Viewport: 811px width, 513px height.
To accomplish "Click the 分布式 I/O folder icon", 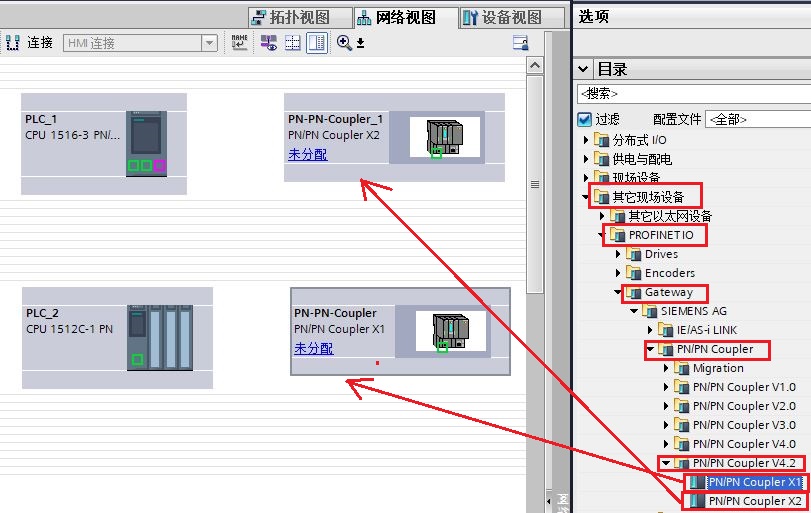I will click(602, 140).
